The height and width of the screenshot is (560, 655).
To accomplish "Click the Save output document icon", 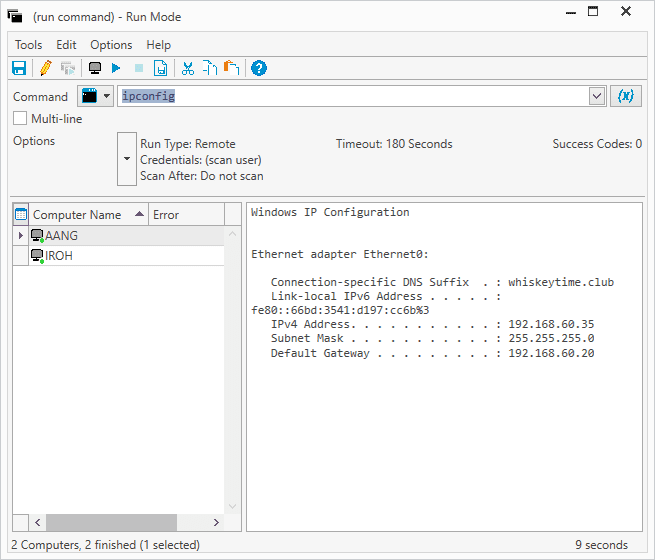I will (160, 68).
